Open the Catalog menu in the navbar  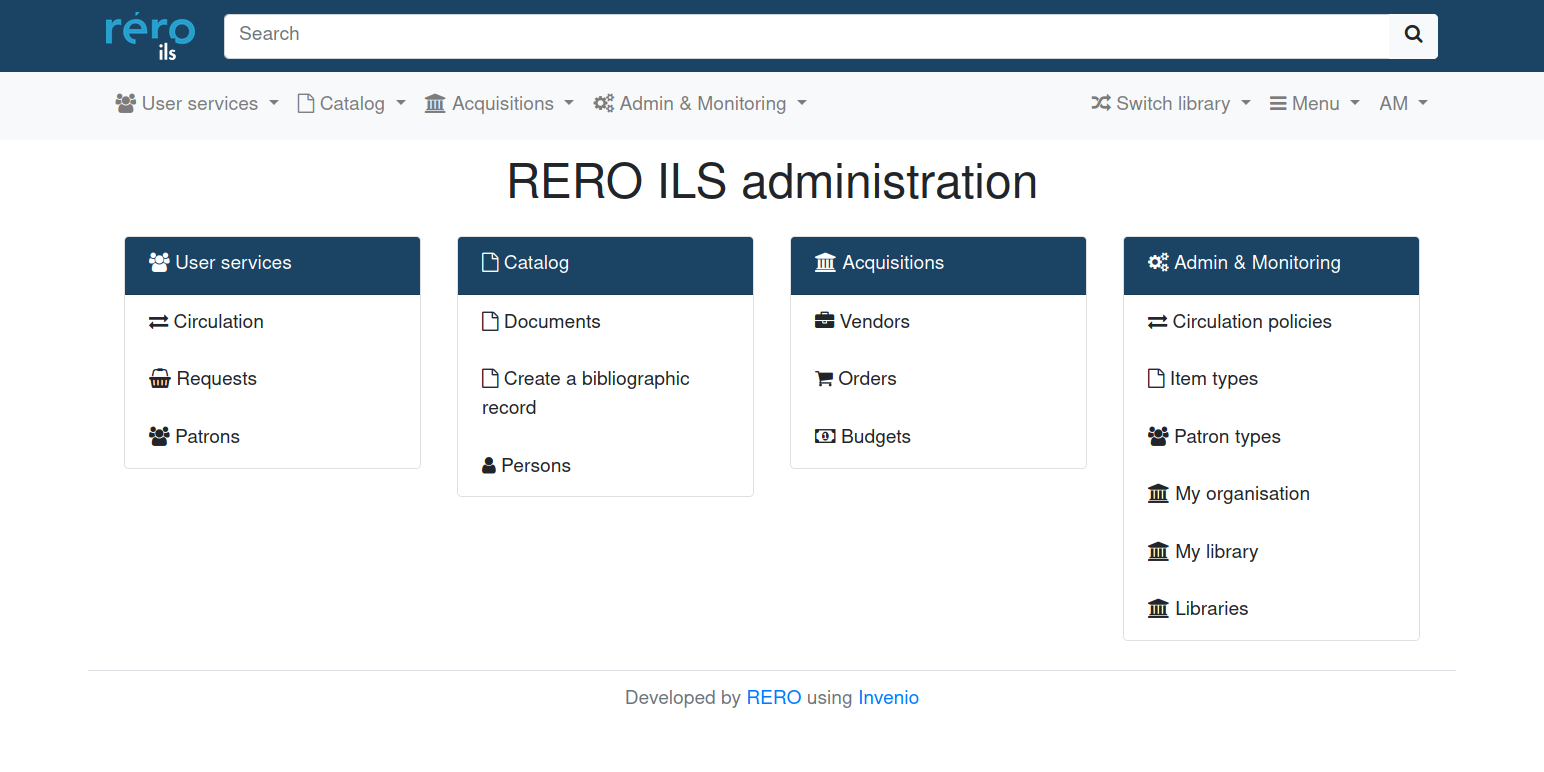350,103
